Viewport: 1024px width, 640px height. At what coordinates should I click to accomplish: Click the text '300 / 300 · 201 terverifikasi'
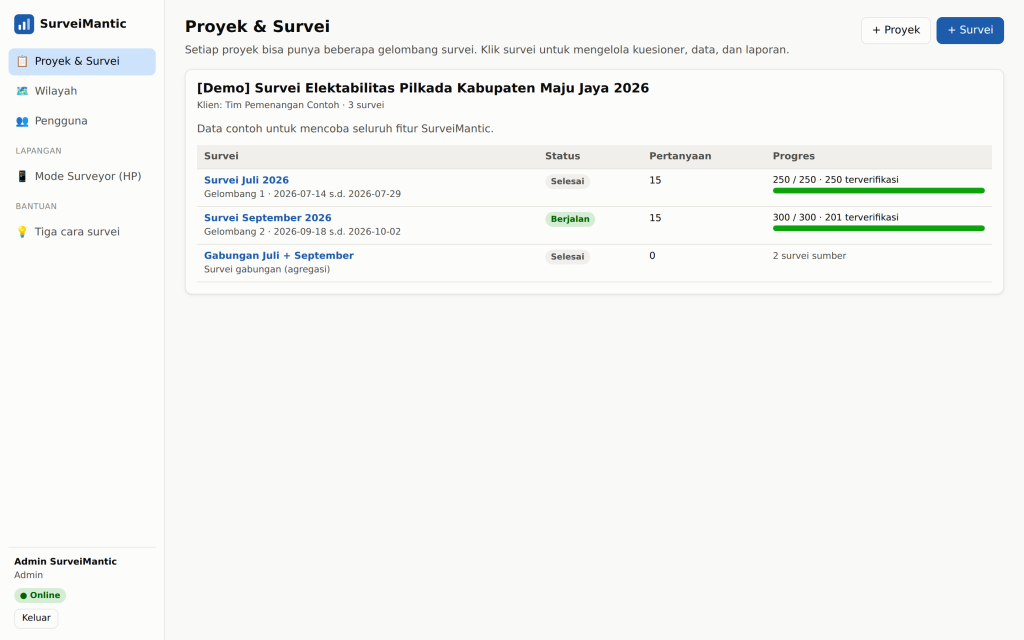(835, 217)
